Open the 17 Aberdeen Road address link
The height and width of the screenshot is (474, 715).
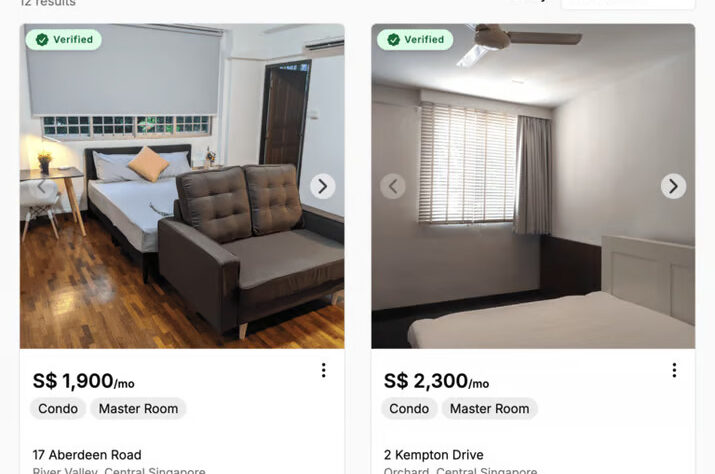(x=87, y=455)
